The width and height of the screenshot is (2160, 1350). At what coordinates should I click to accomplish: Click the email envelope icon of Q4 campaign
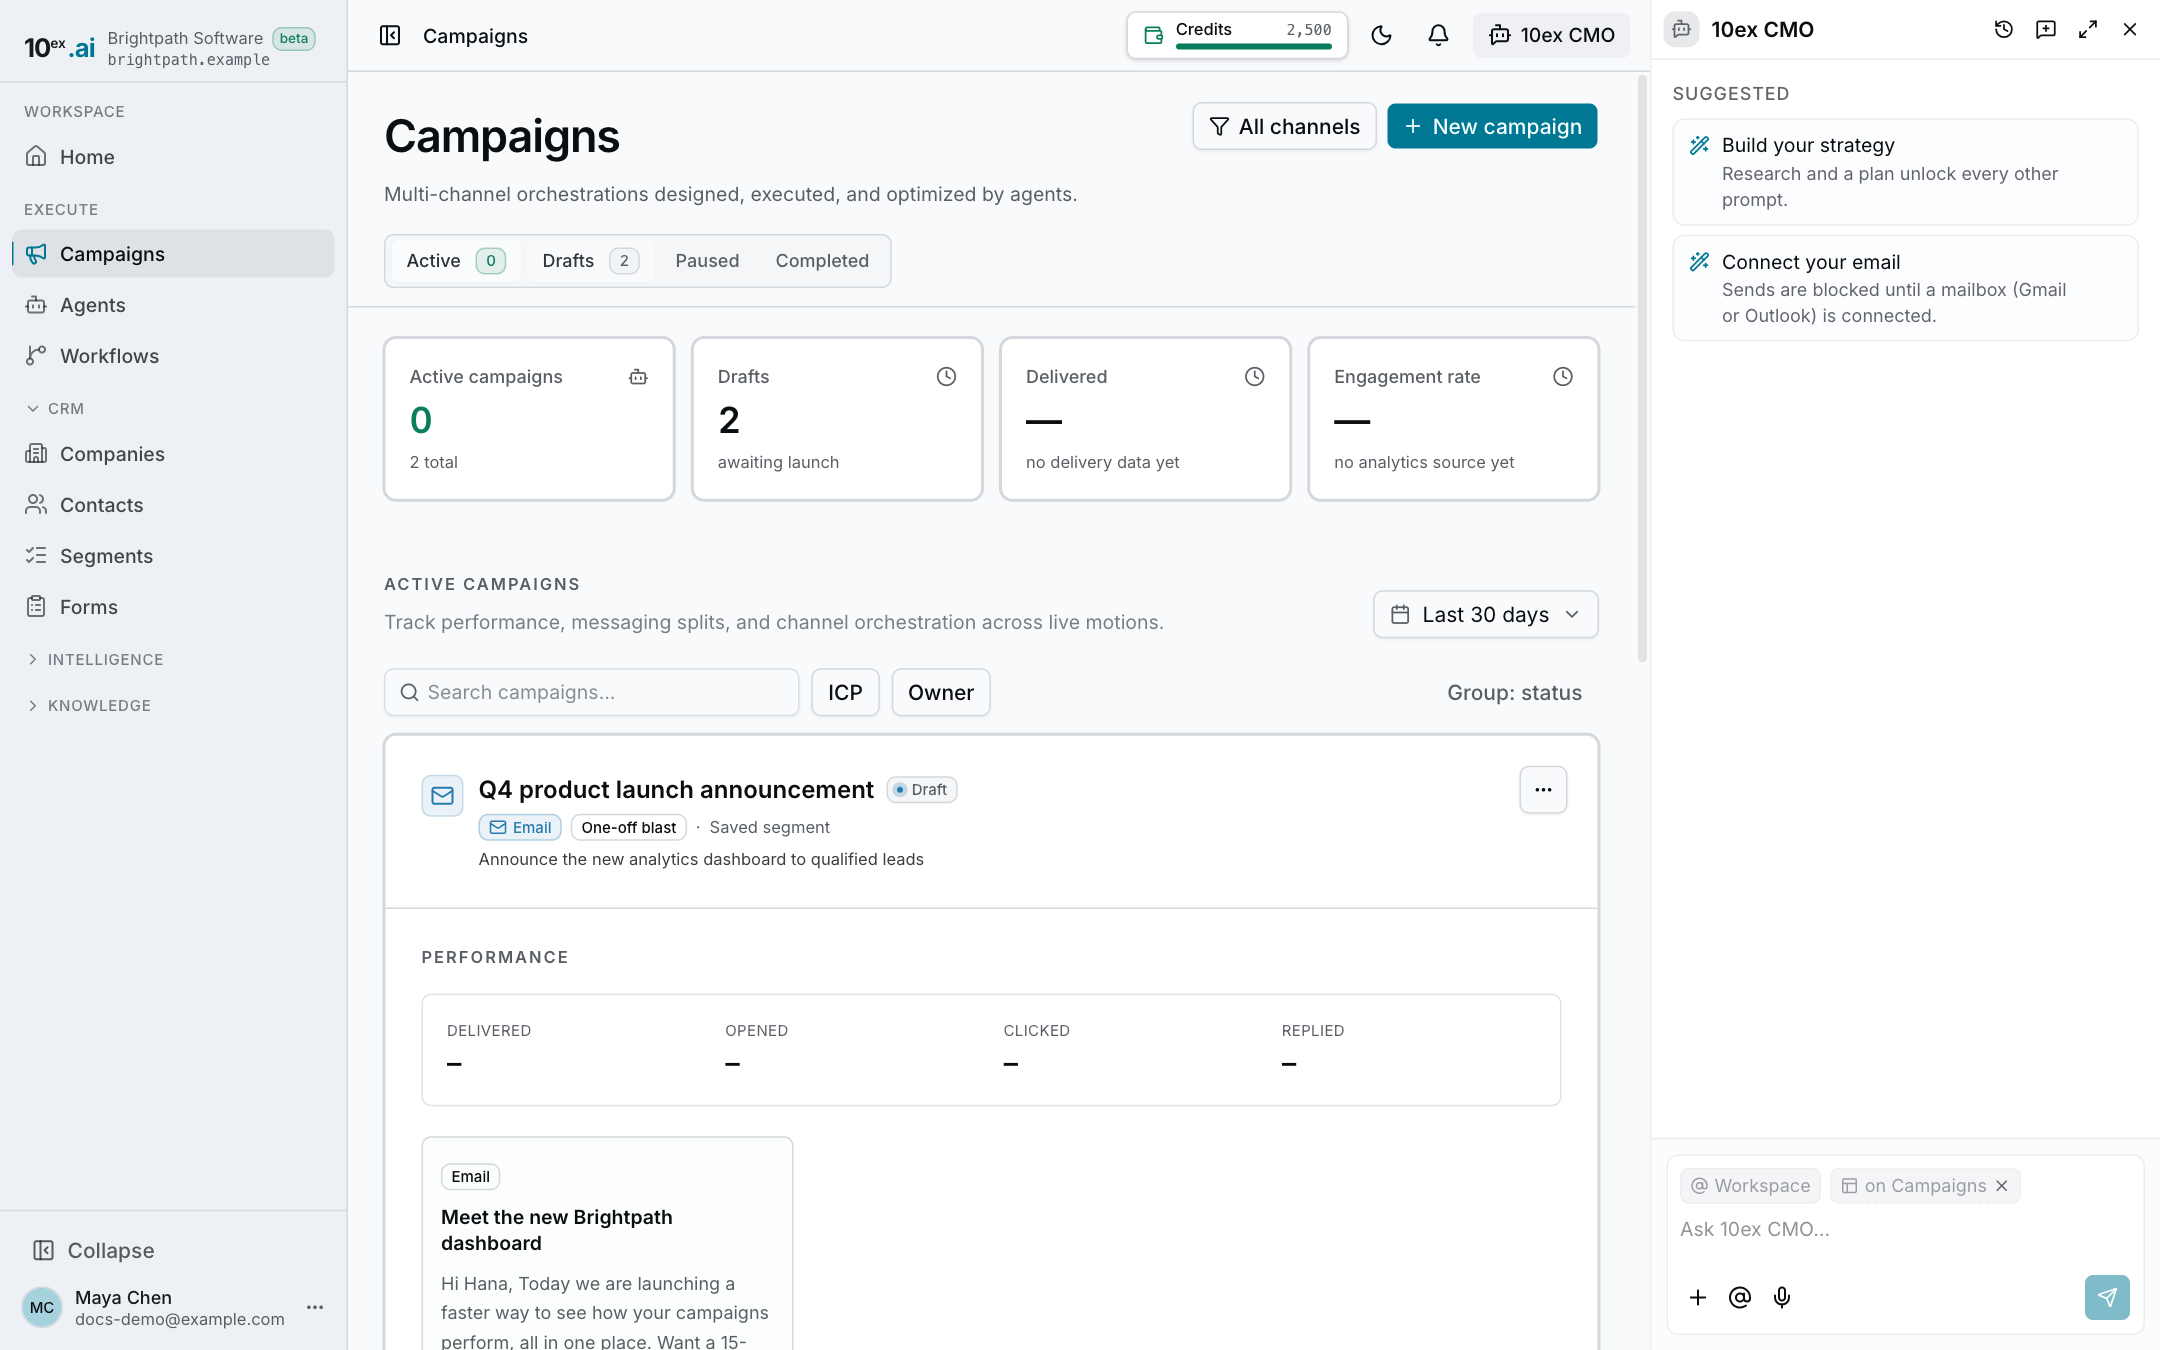point(442,796)
